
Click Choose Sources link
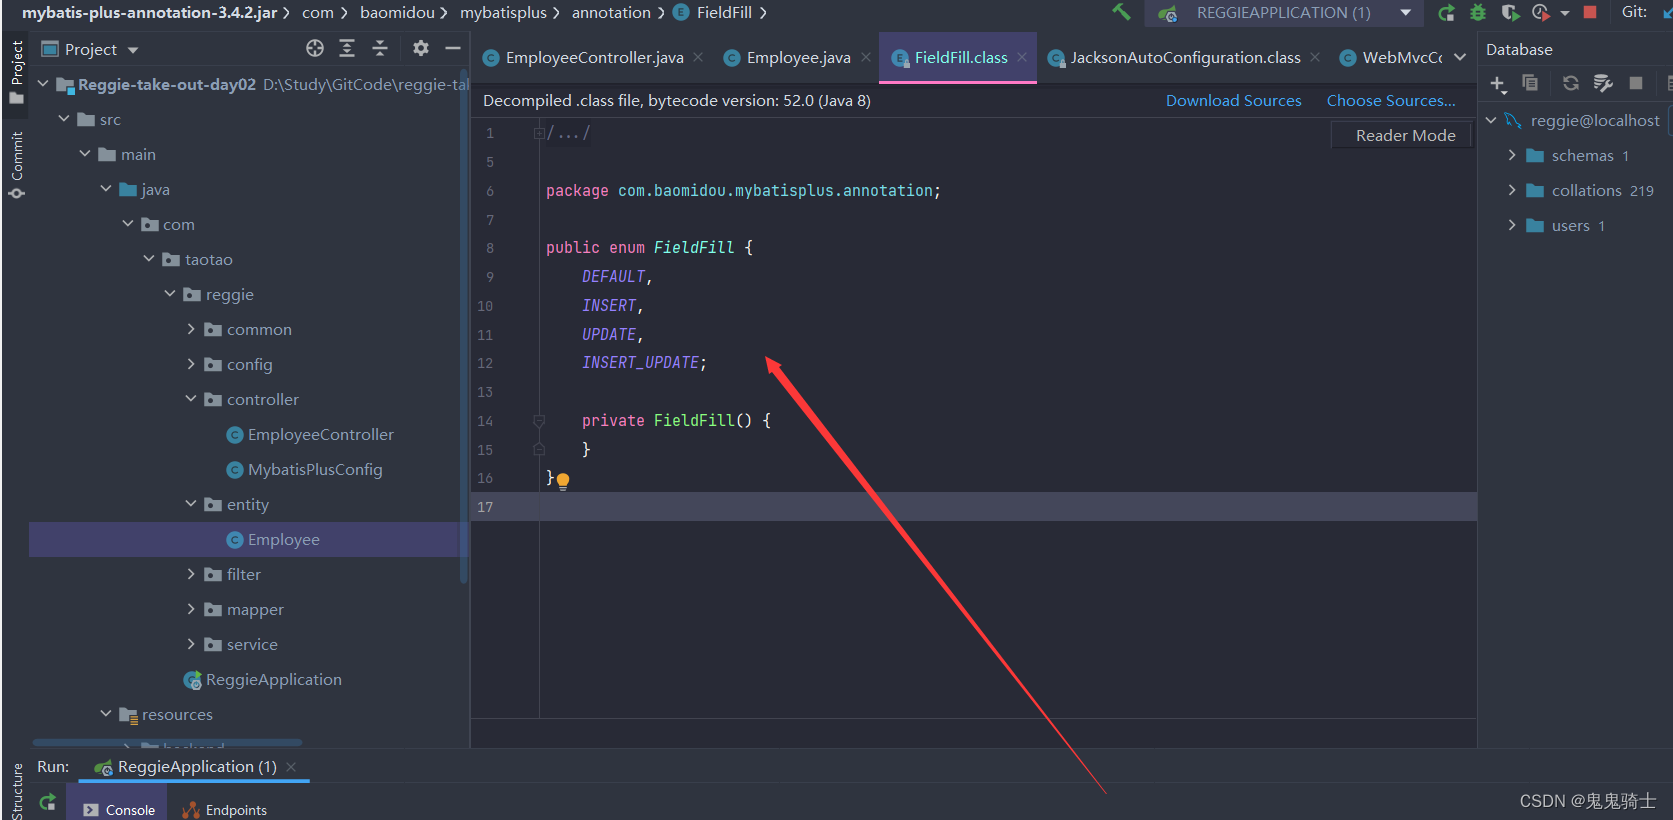tap(1391, 100)
